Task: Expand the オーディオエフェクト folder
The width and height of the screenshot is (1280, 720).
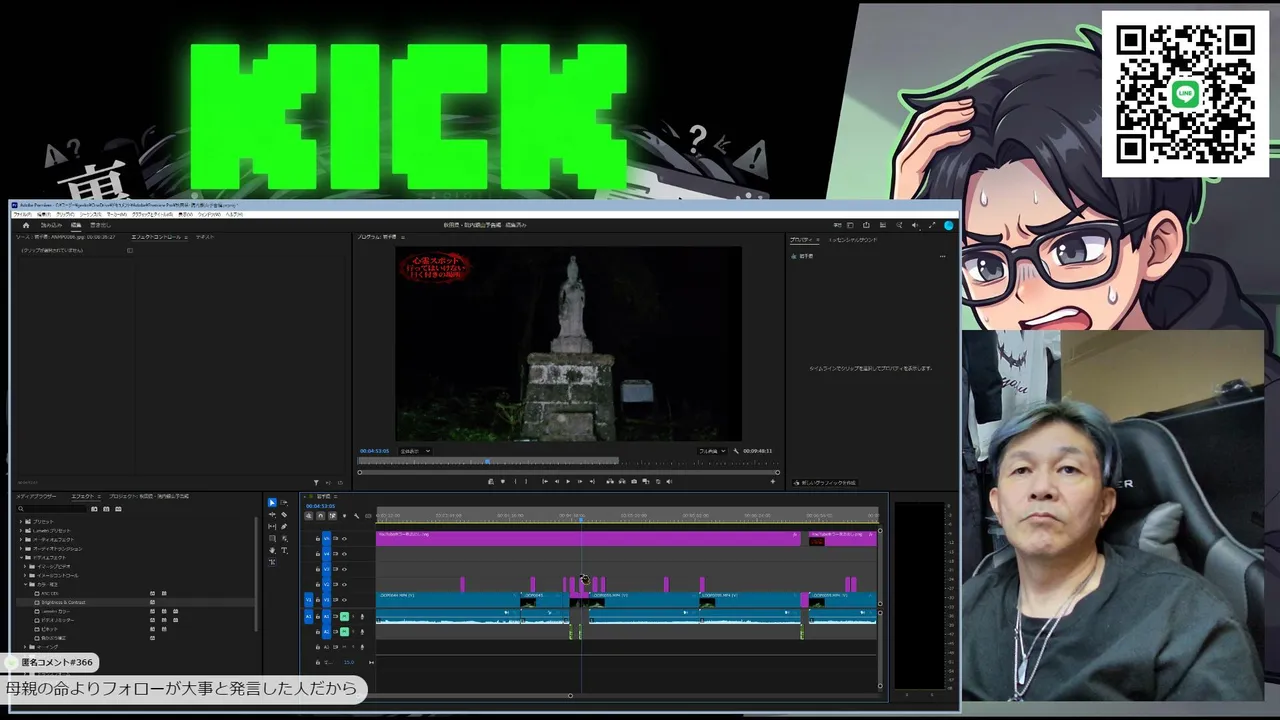Action: 21,540
